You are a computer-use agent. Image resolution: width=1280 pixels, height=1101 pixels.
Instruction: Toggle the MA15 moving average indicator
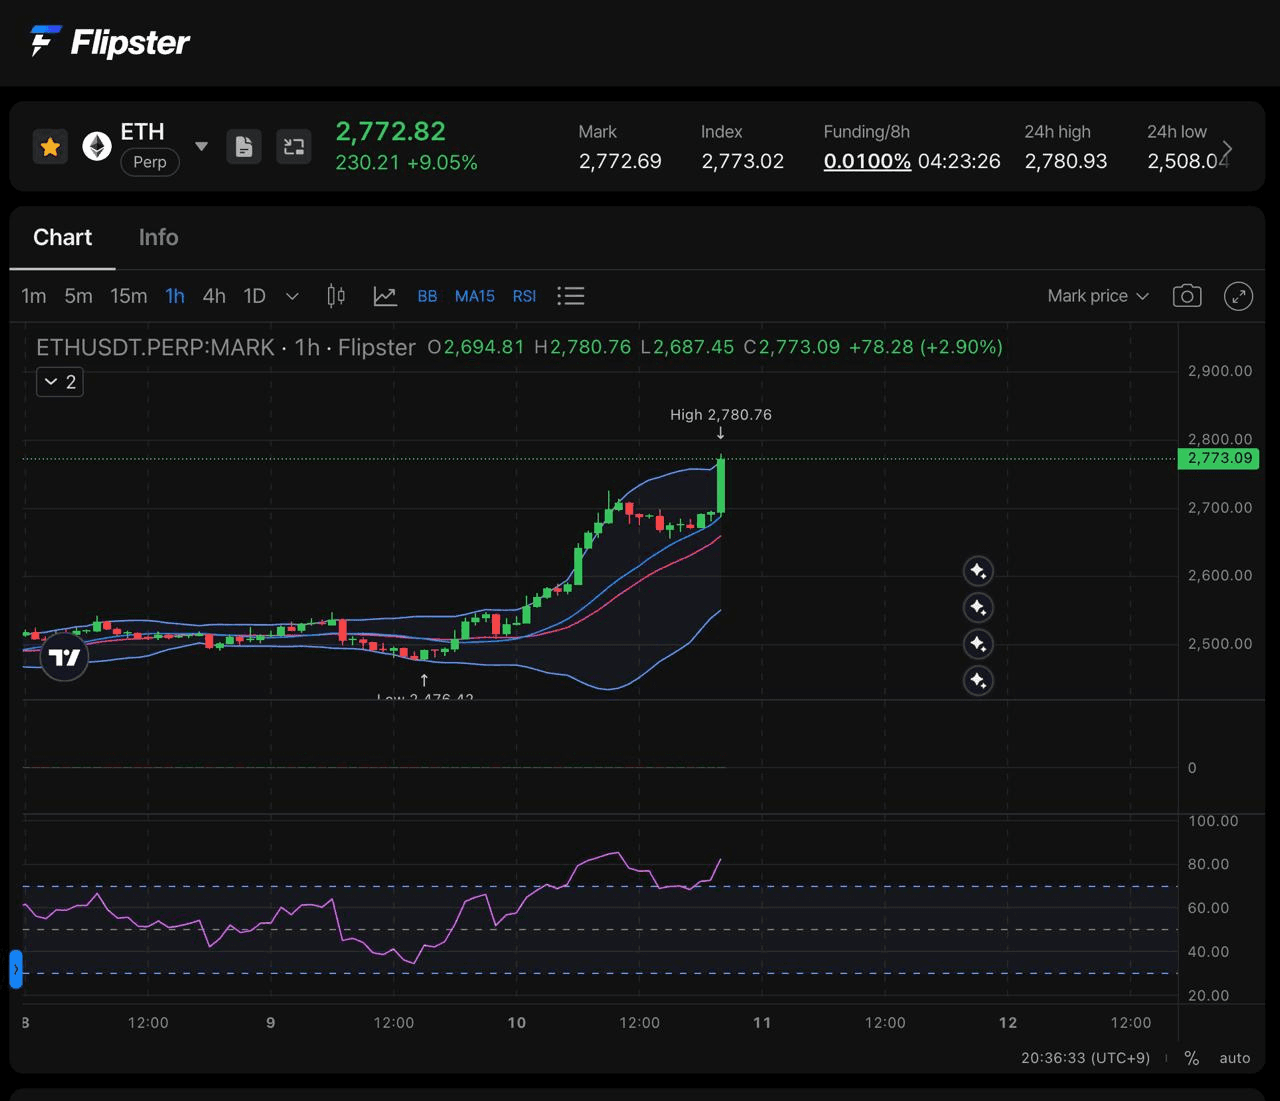pos(474,296)
